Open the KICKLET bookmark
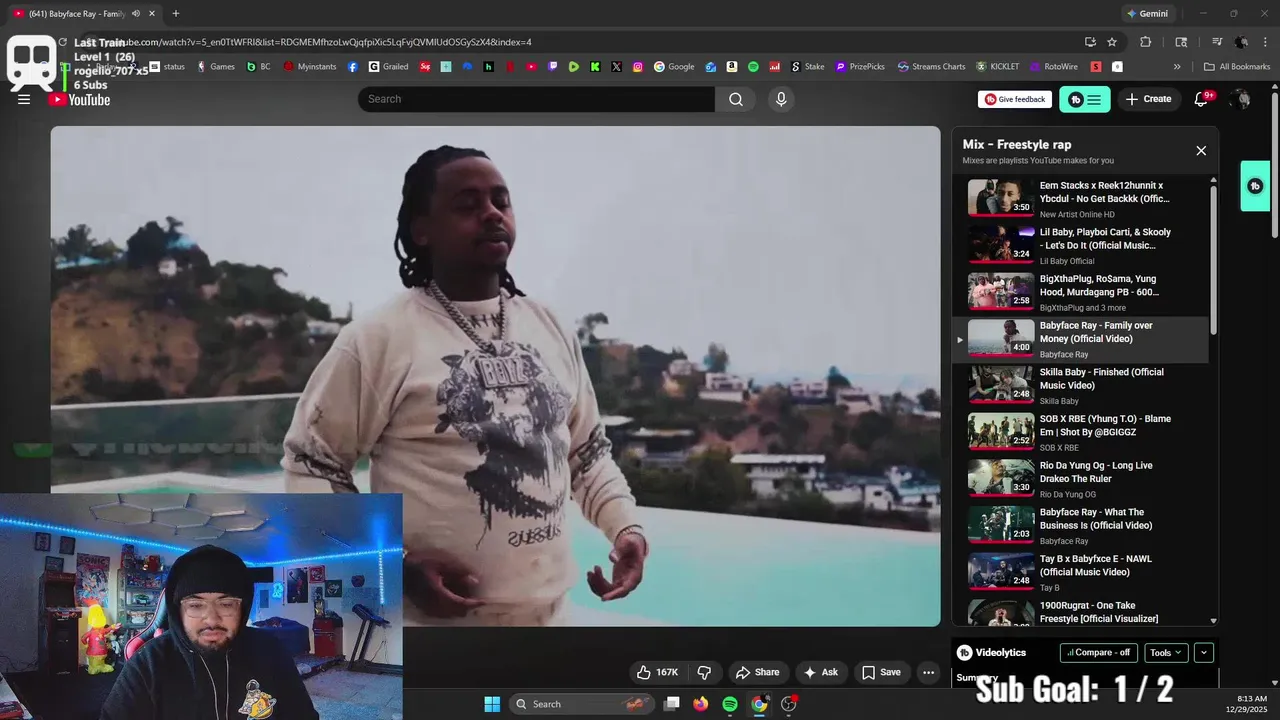The image size is (1280, 720). click(x=997, y=67)
